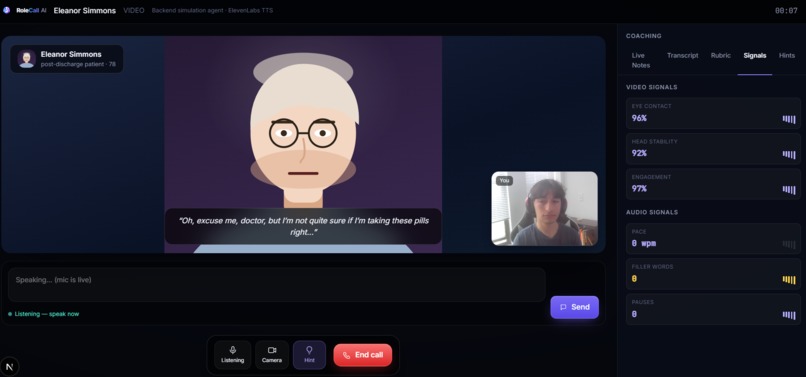This screenshot has width=806, height=377.
Task: Click the speaking input text field
Action: [x=277, y=284]
